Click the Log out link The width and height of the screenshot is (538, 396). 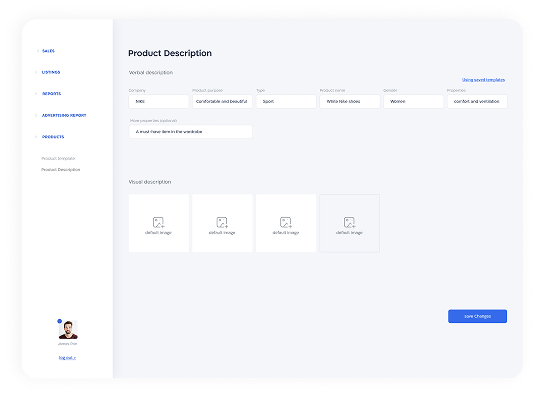67,358
